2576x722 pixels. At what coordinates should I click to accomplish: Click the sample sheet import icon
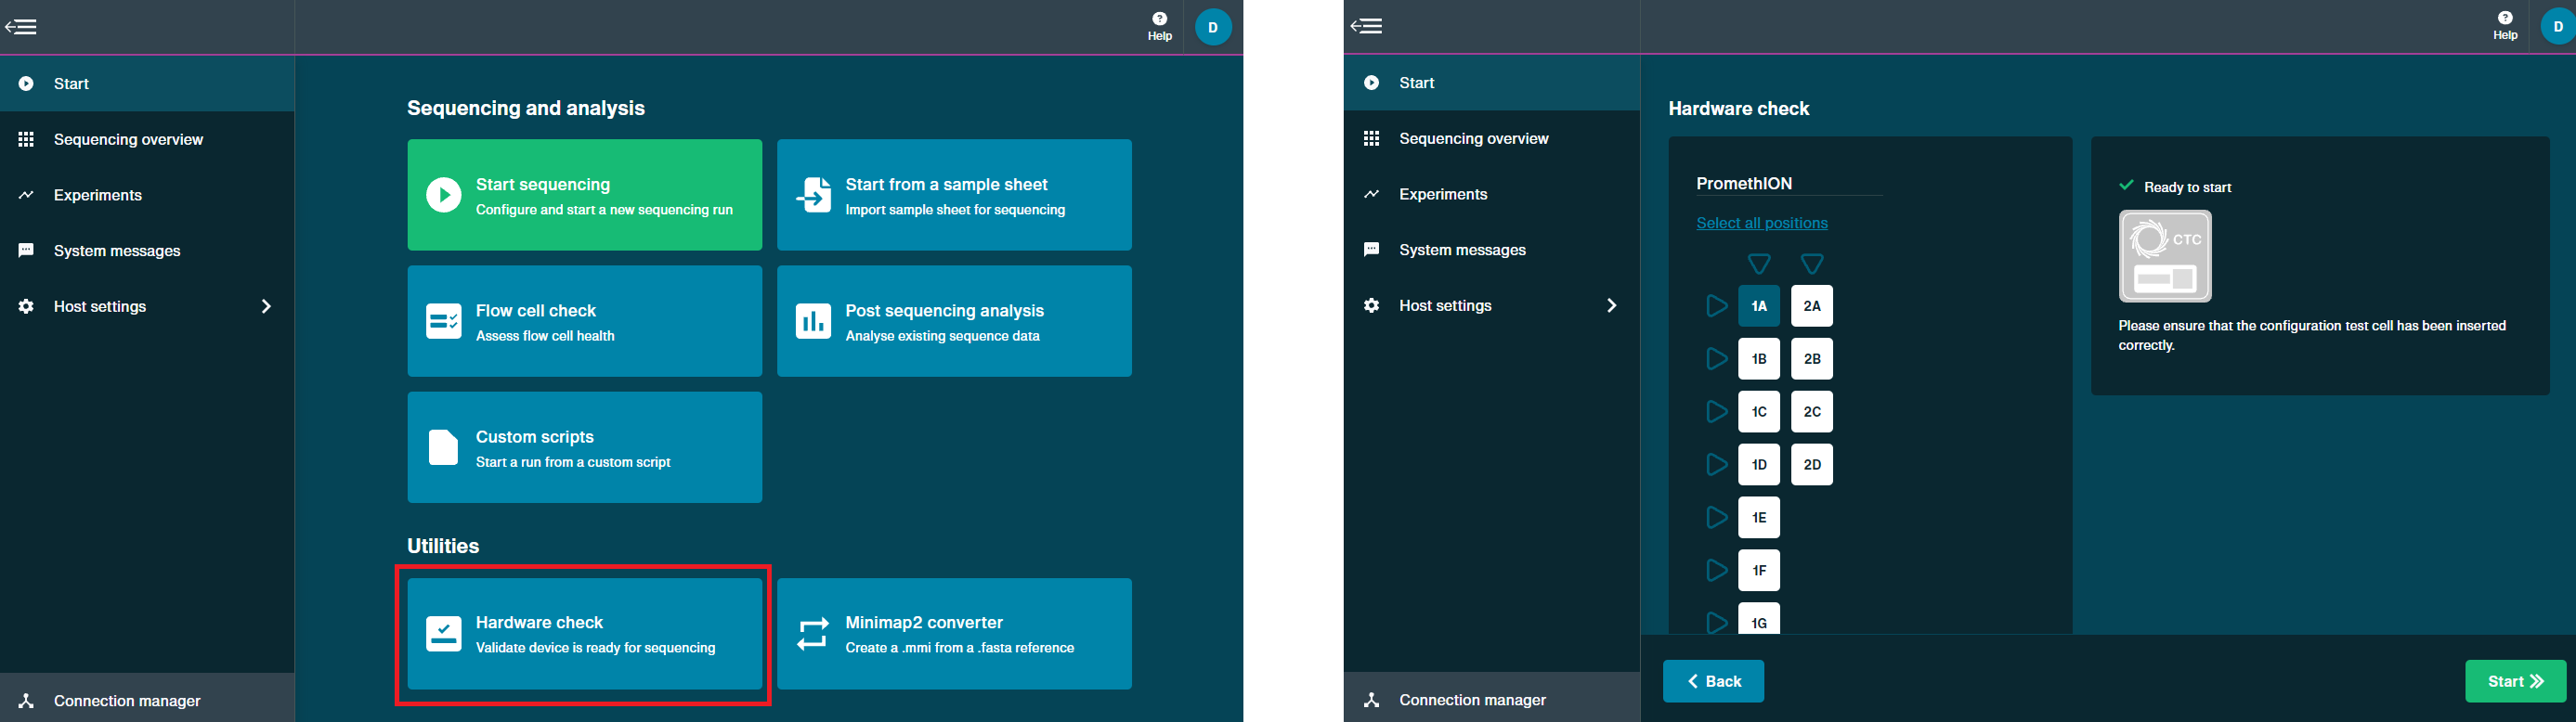click(814, 195)
